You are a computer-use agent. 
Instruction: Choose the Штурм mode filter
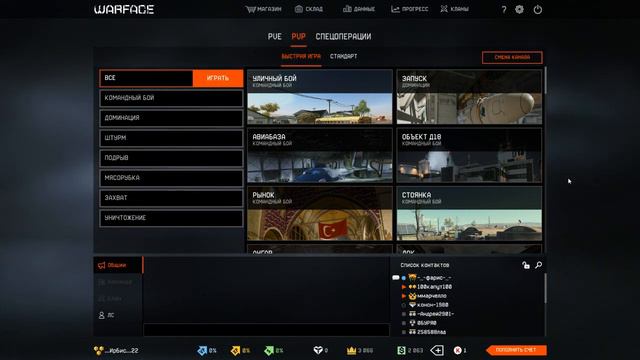click(171, 138)
